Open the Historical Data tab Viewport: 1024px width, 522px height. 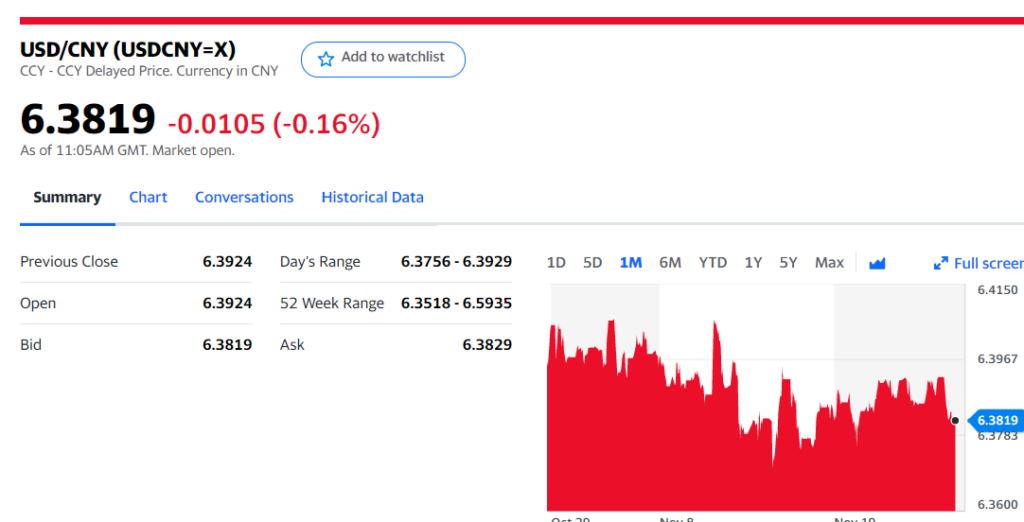372,197
